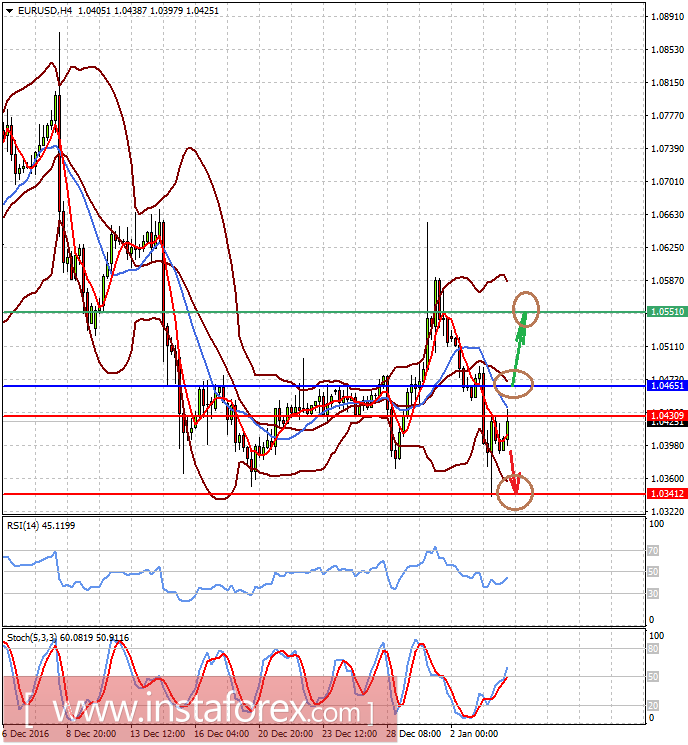This screenshot has height=745, width=688.
Task: Click the RSI level 30 scale label
Action: click(653, 593)
